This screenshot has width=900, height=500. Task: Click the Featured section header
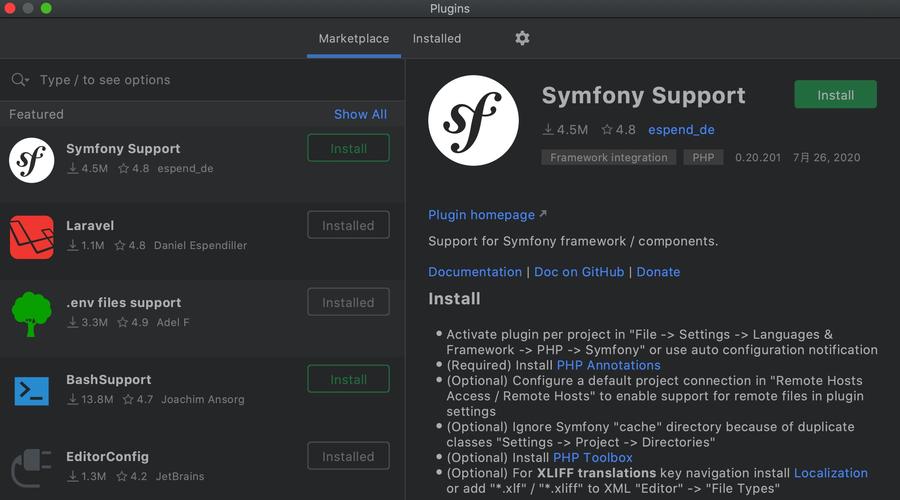pos(36,114)
